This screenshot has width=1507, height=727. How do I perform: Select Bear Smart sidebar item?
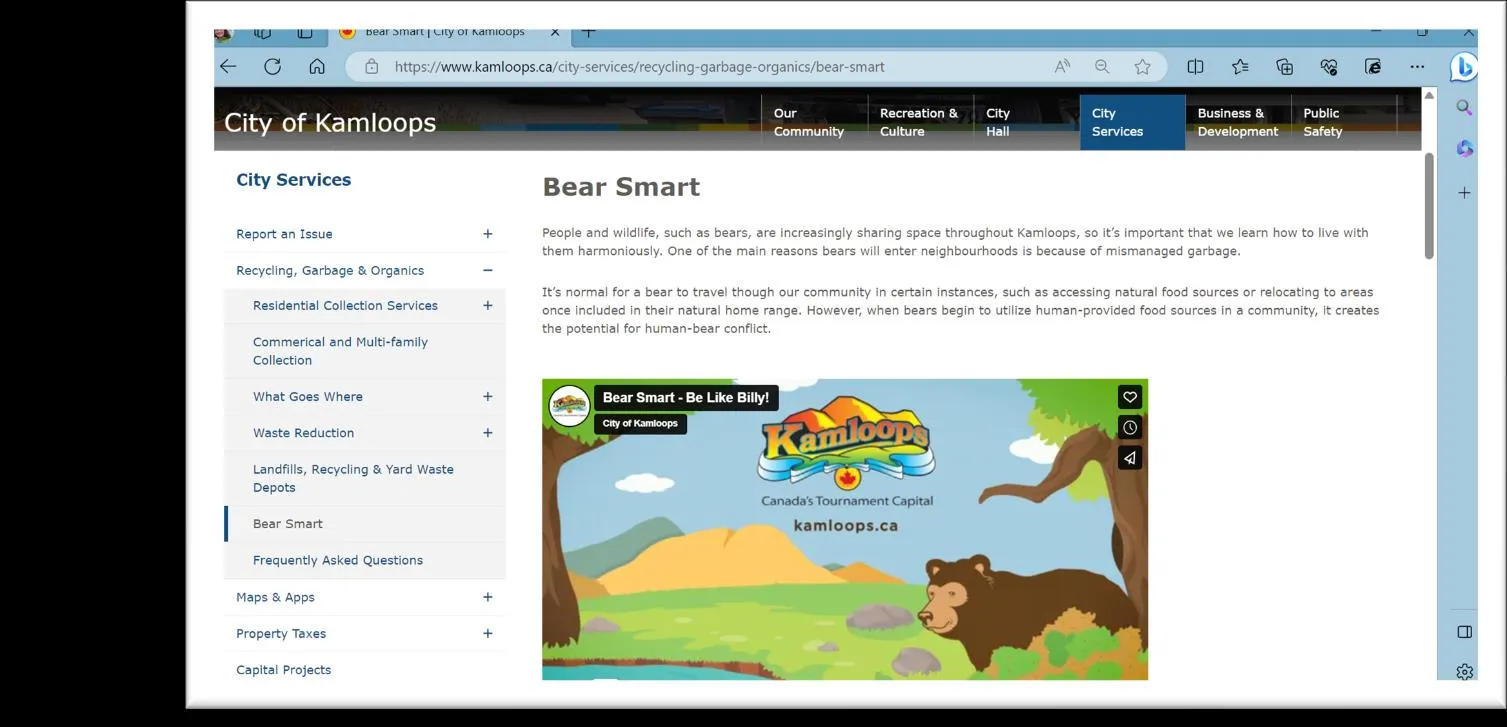tap(288, 524)
